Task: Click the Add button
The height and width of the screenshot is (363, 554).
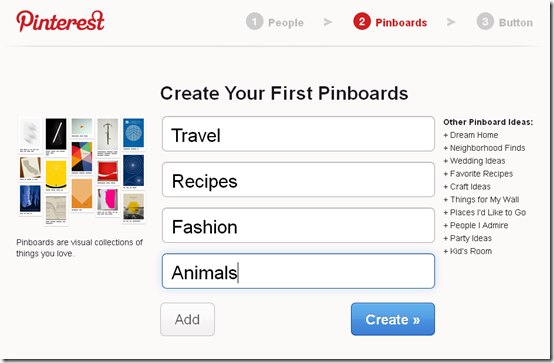Action: click(x=187, y=319)
